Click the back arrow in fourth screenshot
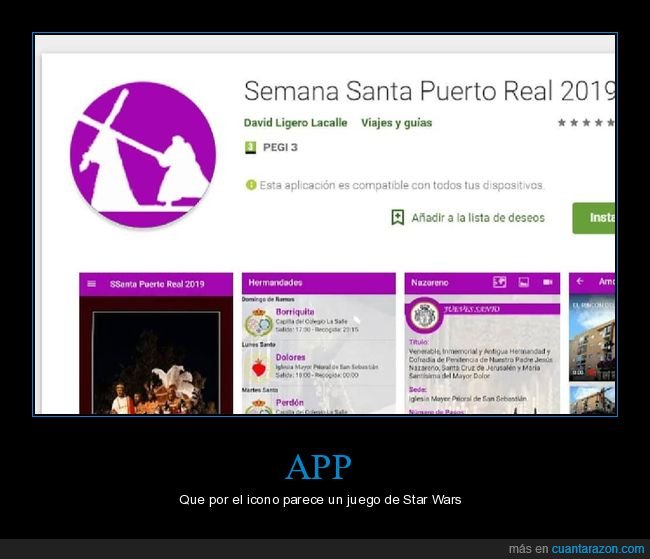 [580, 281]
